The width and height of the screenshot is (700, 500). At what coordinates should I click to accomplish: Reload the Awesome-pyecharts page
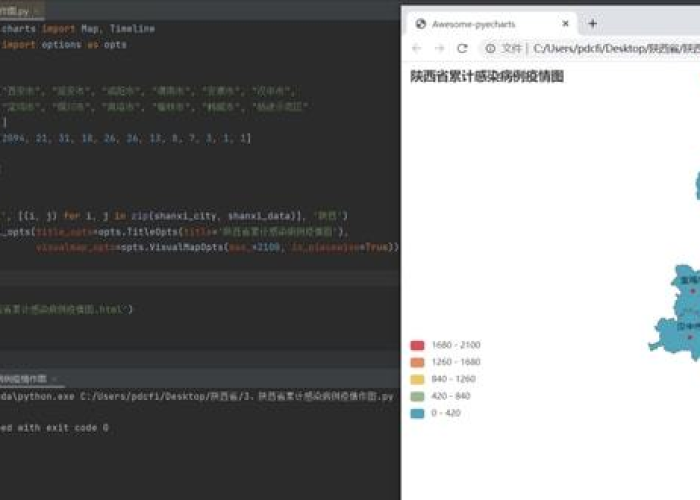[462, 48]
